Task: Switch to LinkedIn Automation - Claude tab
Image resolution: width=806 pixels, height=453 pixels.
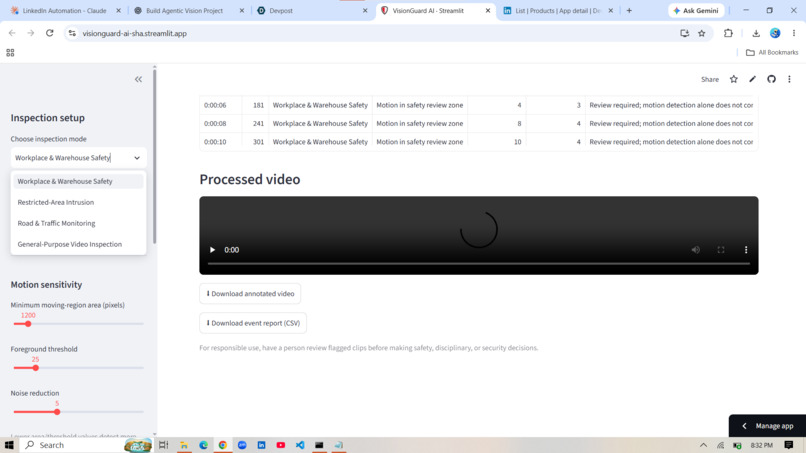Action: pyautogui.click(x=64, y=10)
